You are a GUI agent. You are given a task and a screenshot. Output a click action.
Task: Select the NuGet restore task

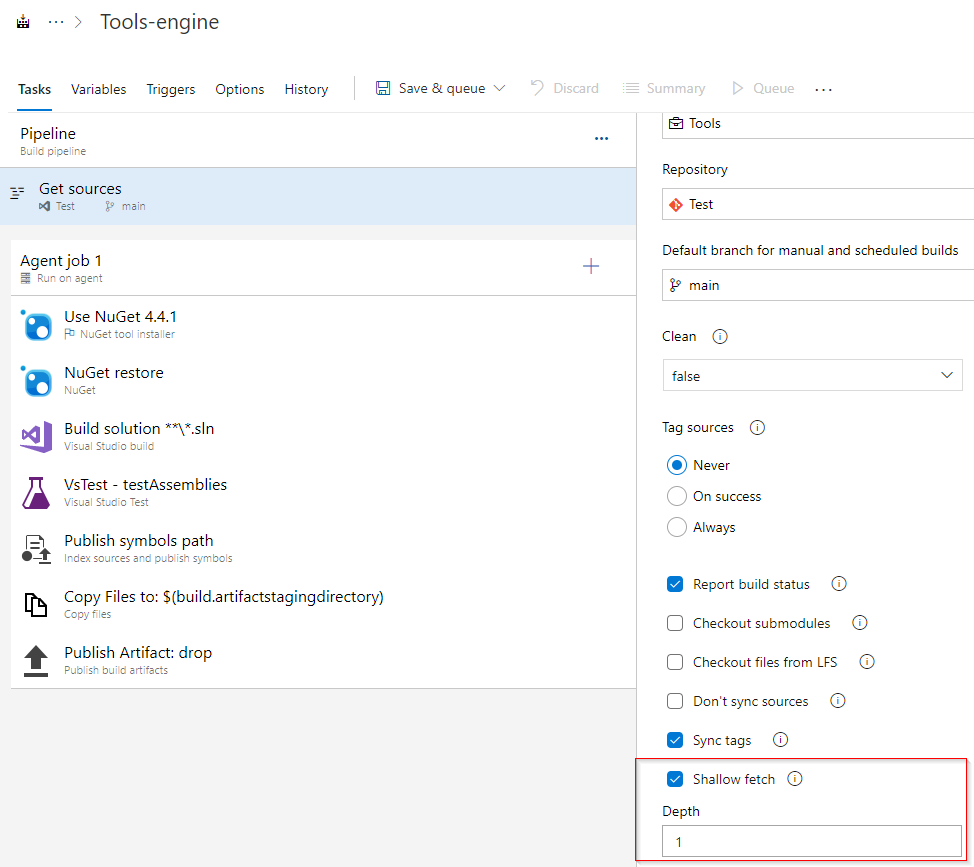[323, 380]
